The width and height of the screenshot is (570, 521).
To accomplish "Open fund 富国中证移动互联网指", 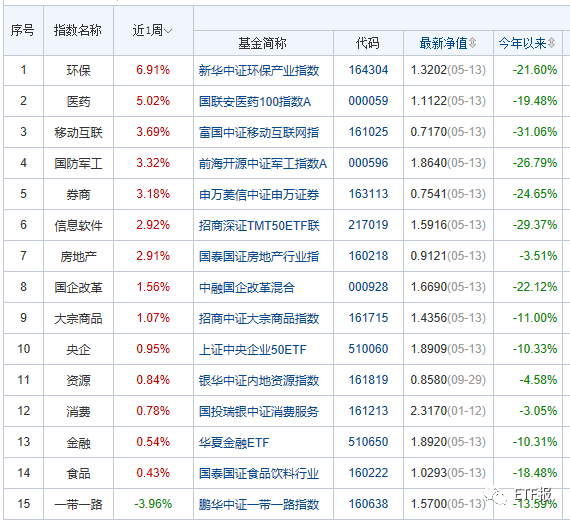I will pos(259,132).
